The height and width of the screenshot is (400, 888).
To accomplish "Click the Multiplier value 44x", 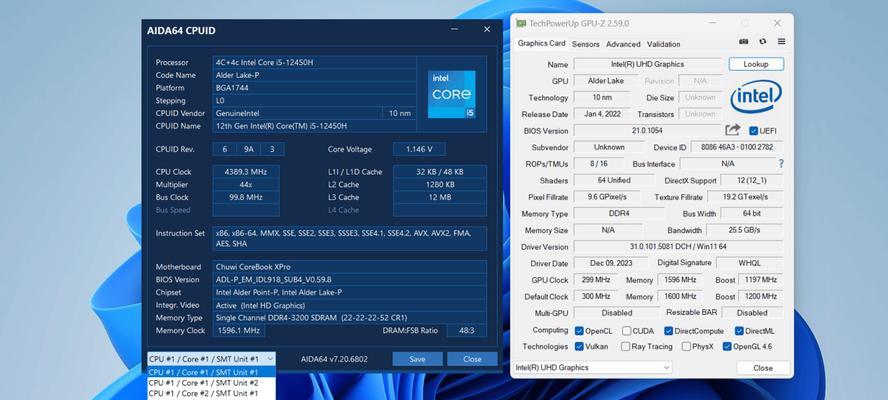I will click(x=246, y=184).
